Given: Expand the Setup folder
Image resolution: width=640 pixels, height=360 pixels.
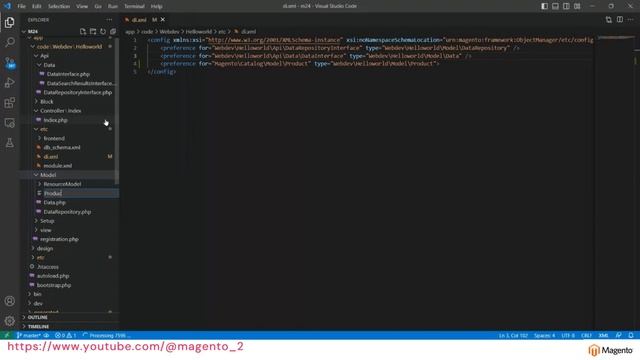Looking at the screenshot, I should 36,221.
